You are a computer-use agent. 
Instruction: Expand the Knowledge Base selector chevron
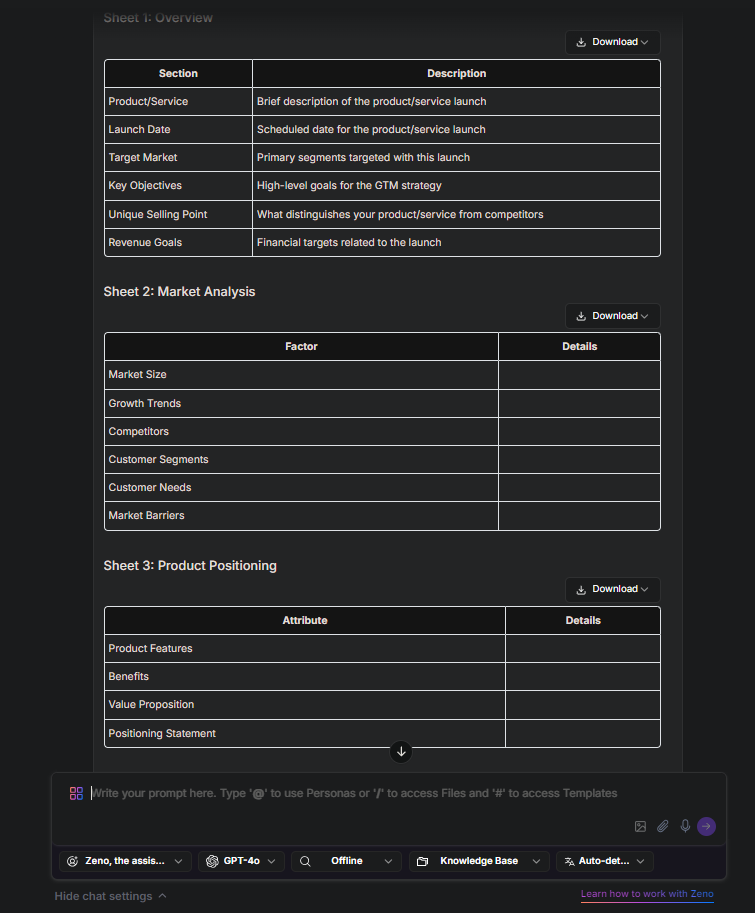[536, 861]
